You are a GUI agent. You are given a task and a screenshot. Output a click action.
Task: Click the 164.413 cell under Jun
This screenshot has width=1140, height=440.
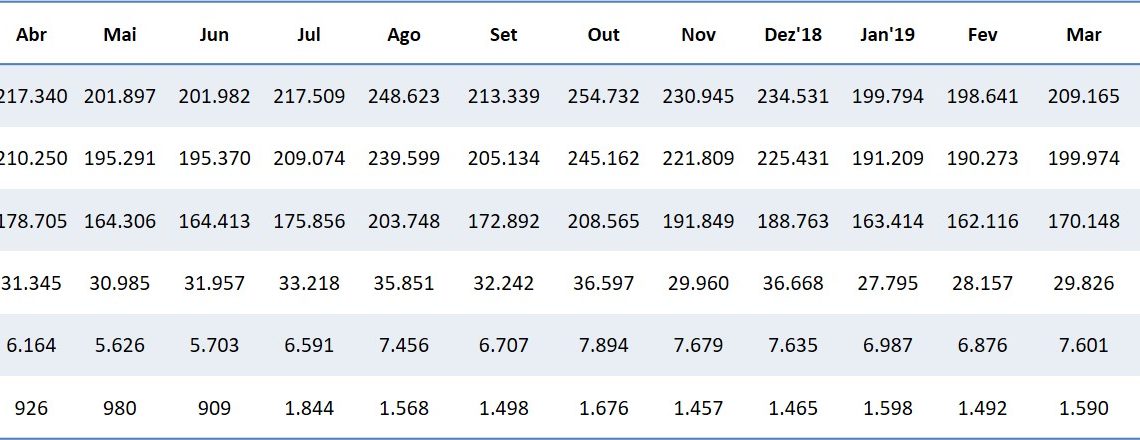coord(215,221)
